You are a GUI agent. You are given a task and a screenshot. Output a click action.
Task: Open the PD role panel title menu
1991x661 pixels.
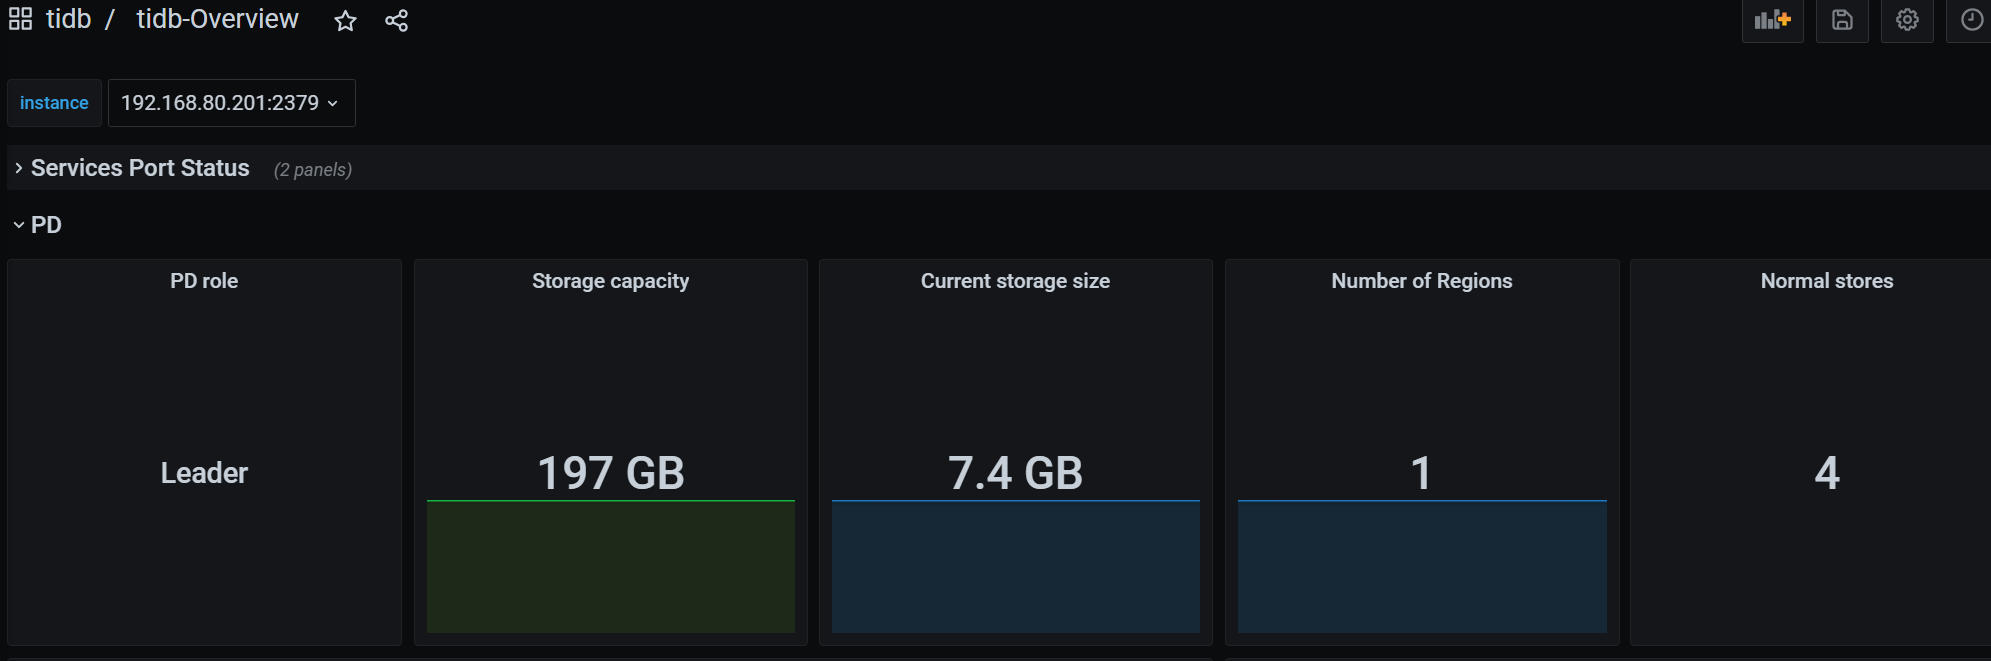tap(204, 281)
